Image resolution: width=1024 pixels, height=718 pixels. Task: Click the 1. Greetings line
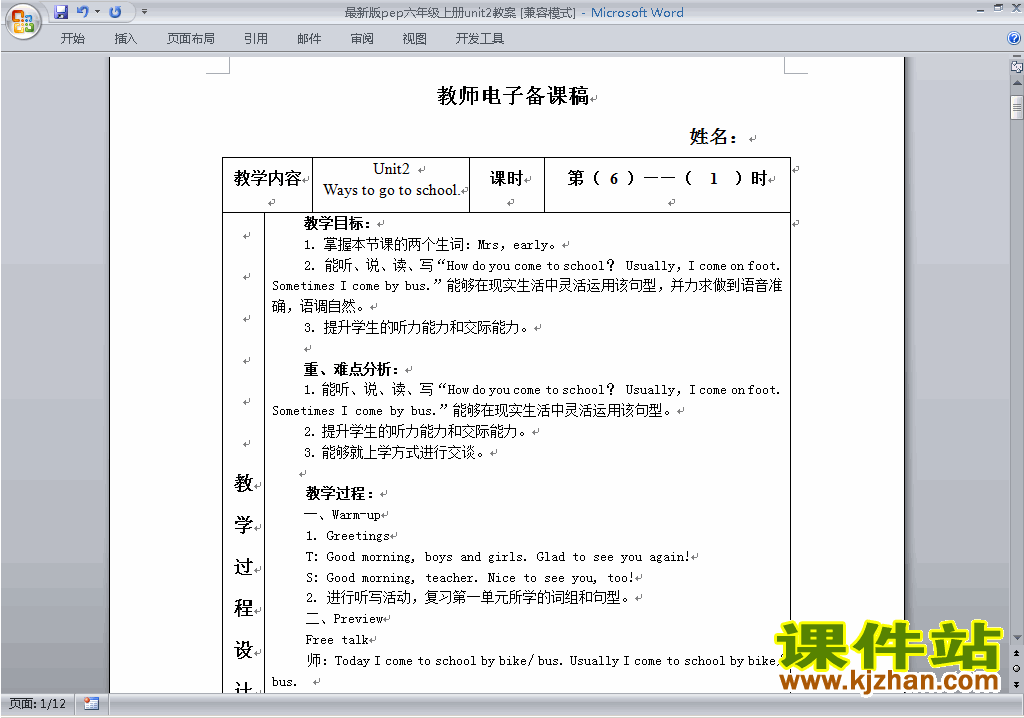tap(347, 536)
